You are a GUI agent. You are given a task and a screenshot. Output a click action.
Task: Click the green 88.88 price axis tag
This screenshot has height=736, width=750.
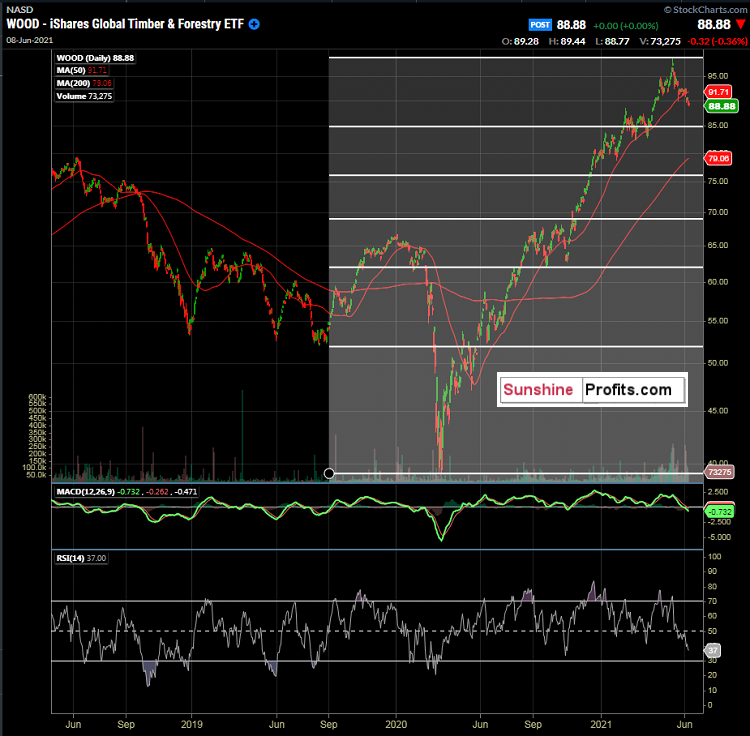[721, 106]
